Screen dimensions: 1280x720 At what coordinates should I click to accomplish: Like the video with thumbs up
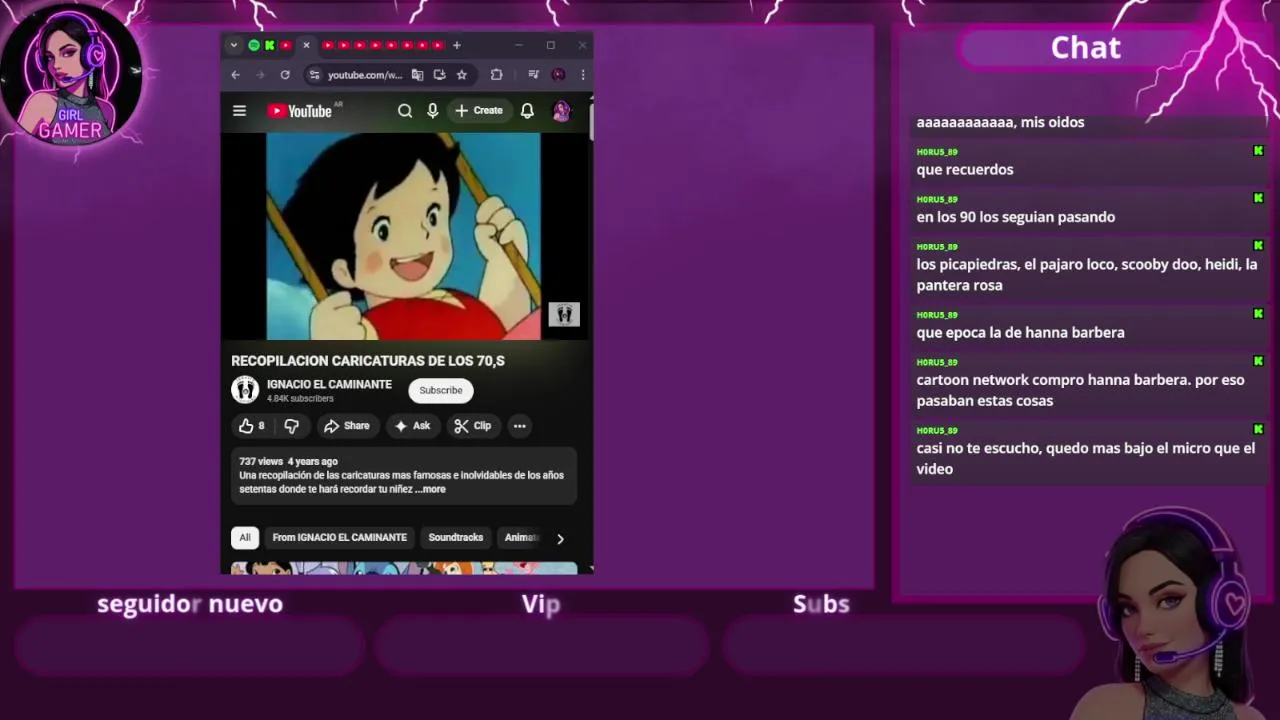[x=251, y=426]
